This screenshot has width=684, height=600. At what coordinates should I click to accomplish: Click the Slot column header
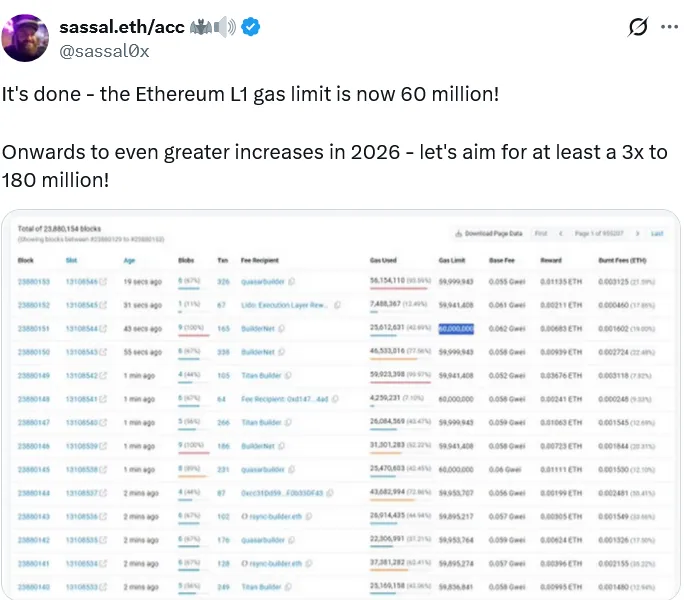pos(71,258)
